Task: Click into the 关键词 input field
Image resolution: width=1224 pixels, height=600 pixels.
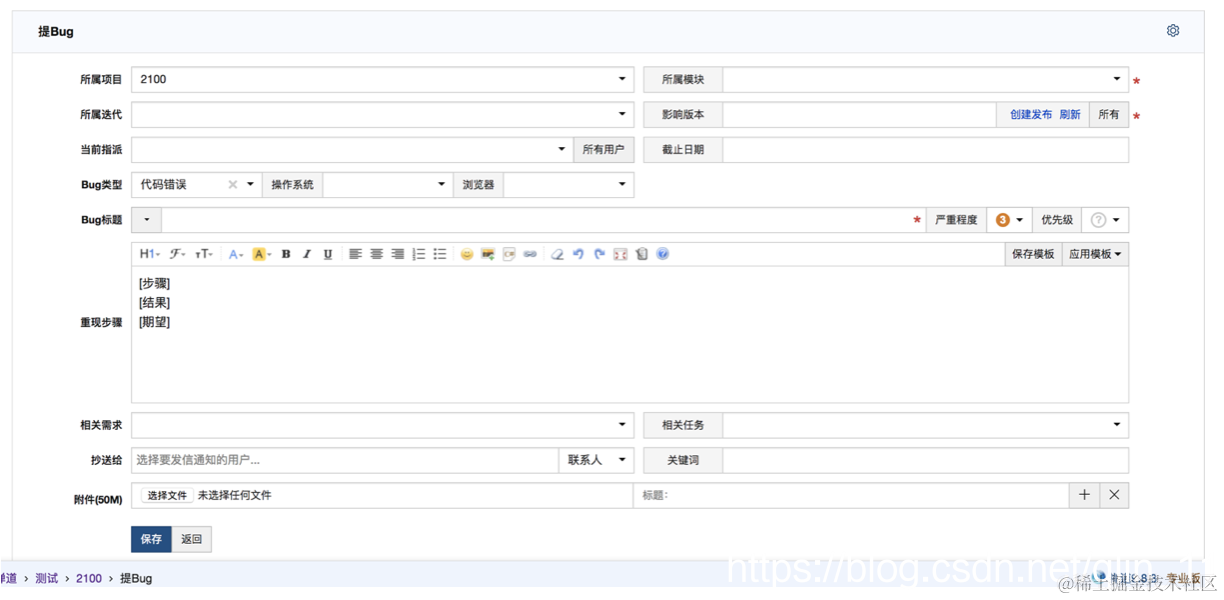Action: (926, 460)
